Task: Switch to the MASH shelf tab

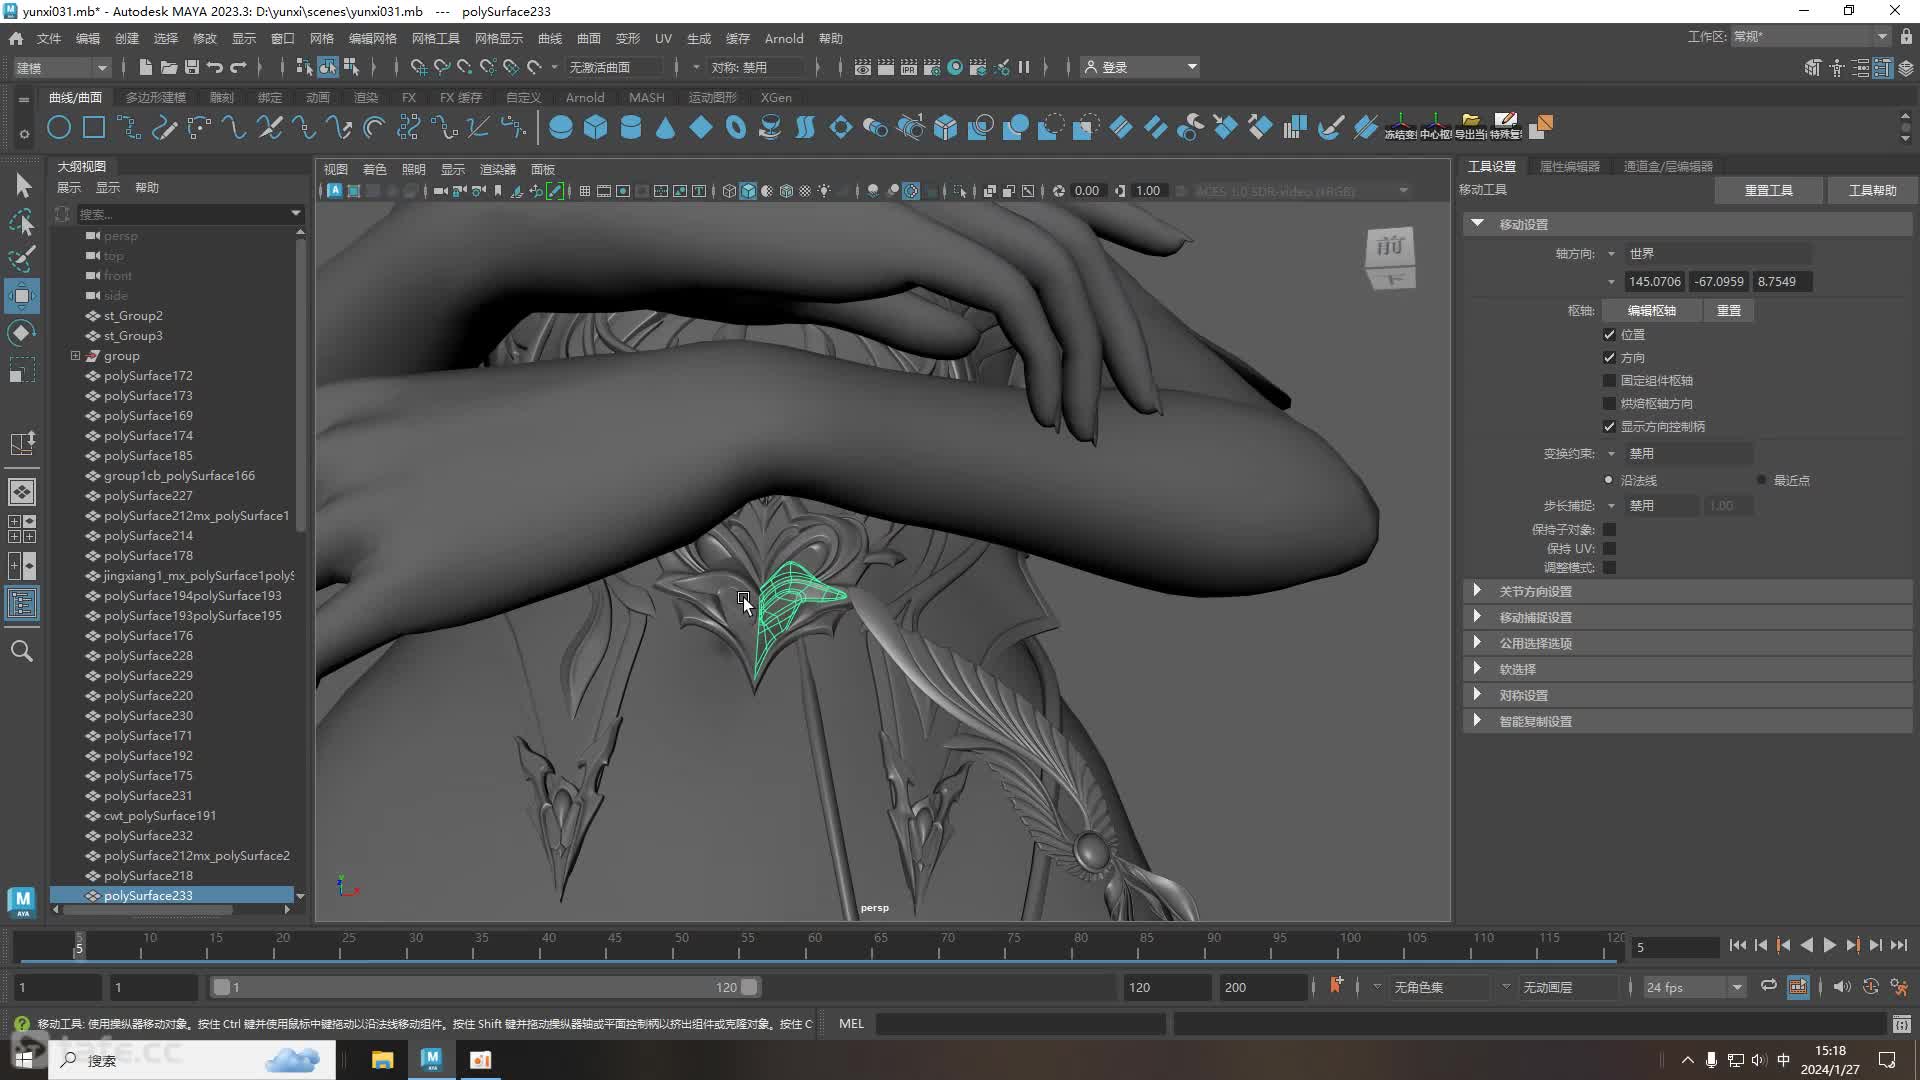Action: (x=646, y=97)
